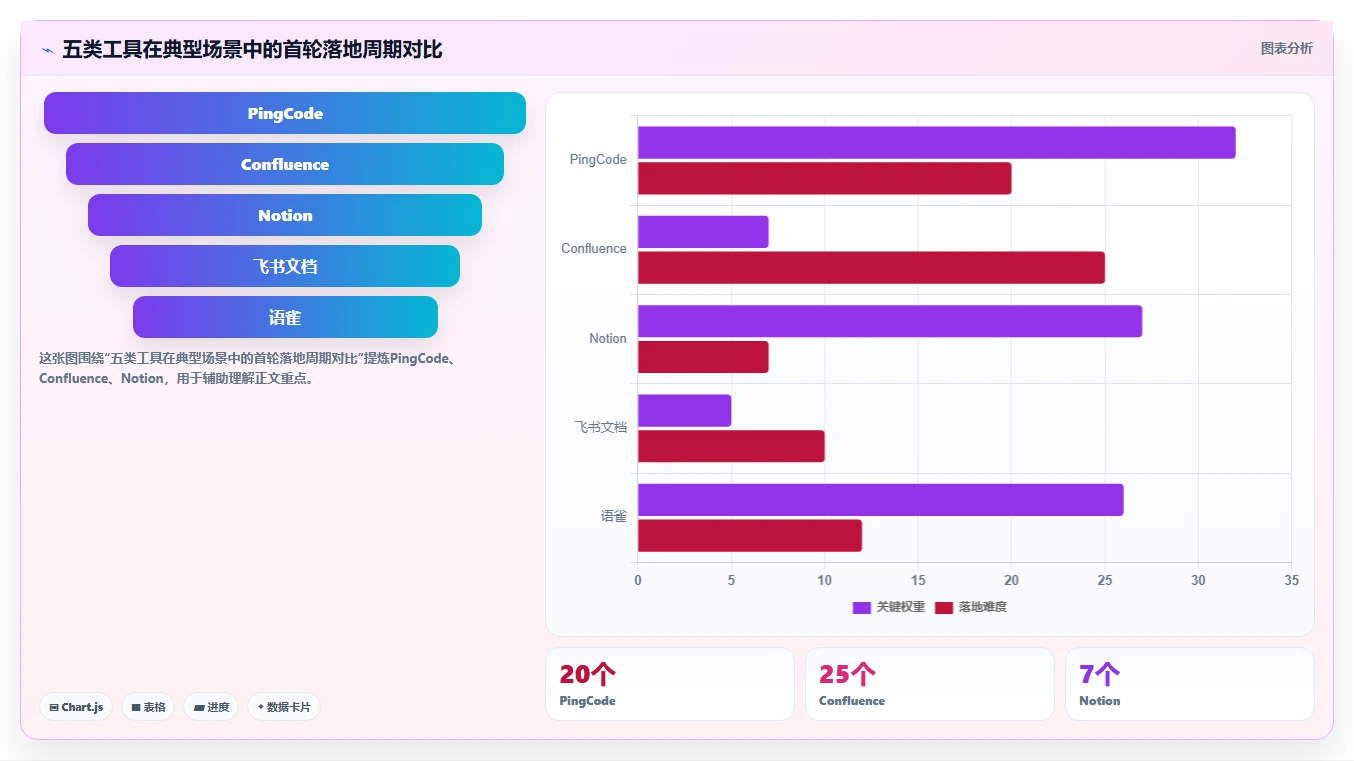Click 飞书文档 purple 关键权重 bar

[684, 411]
